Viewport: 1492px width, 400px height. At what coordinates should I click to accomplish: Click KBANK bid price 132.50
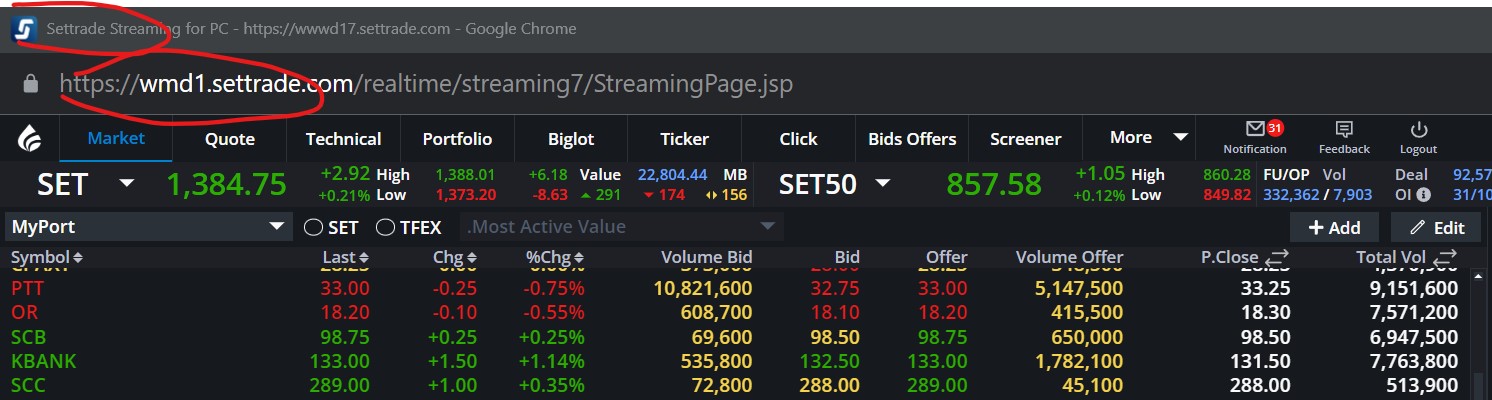(834, 360)
